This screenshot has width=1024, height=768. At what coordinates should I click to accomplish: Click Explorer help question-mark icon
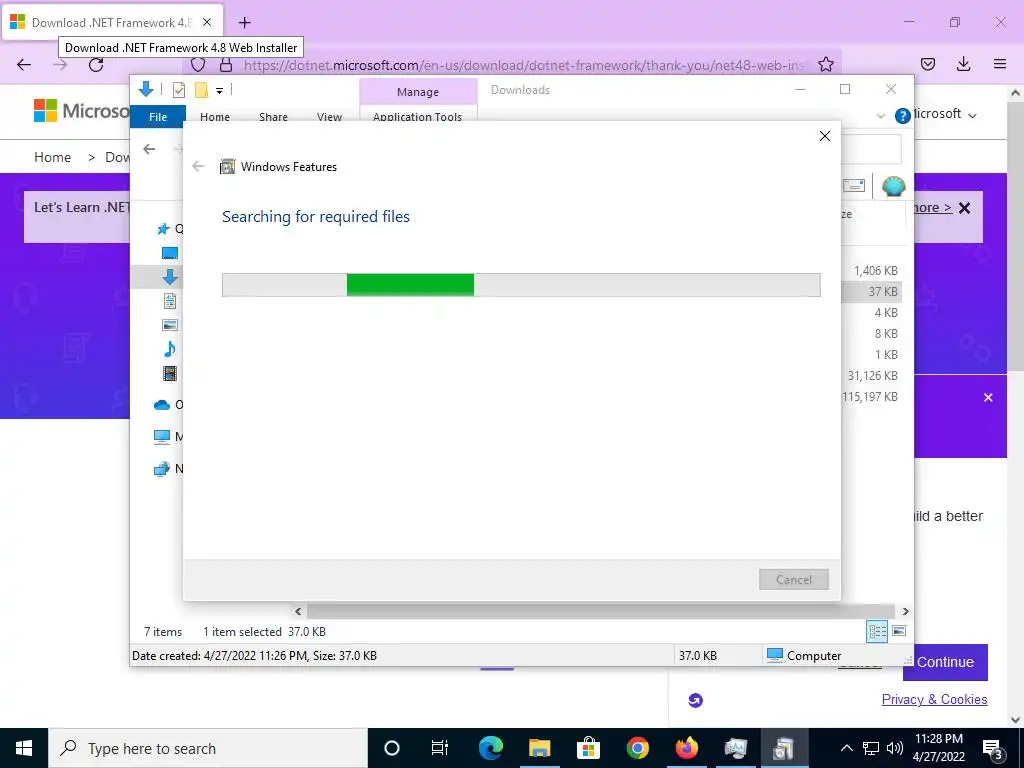point(903,116)
